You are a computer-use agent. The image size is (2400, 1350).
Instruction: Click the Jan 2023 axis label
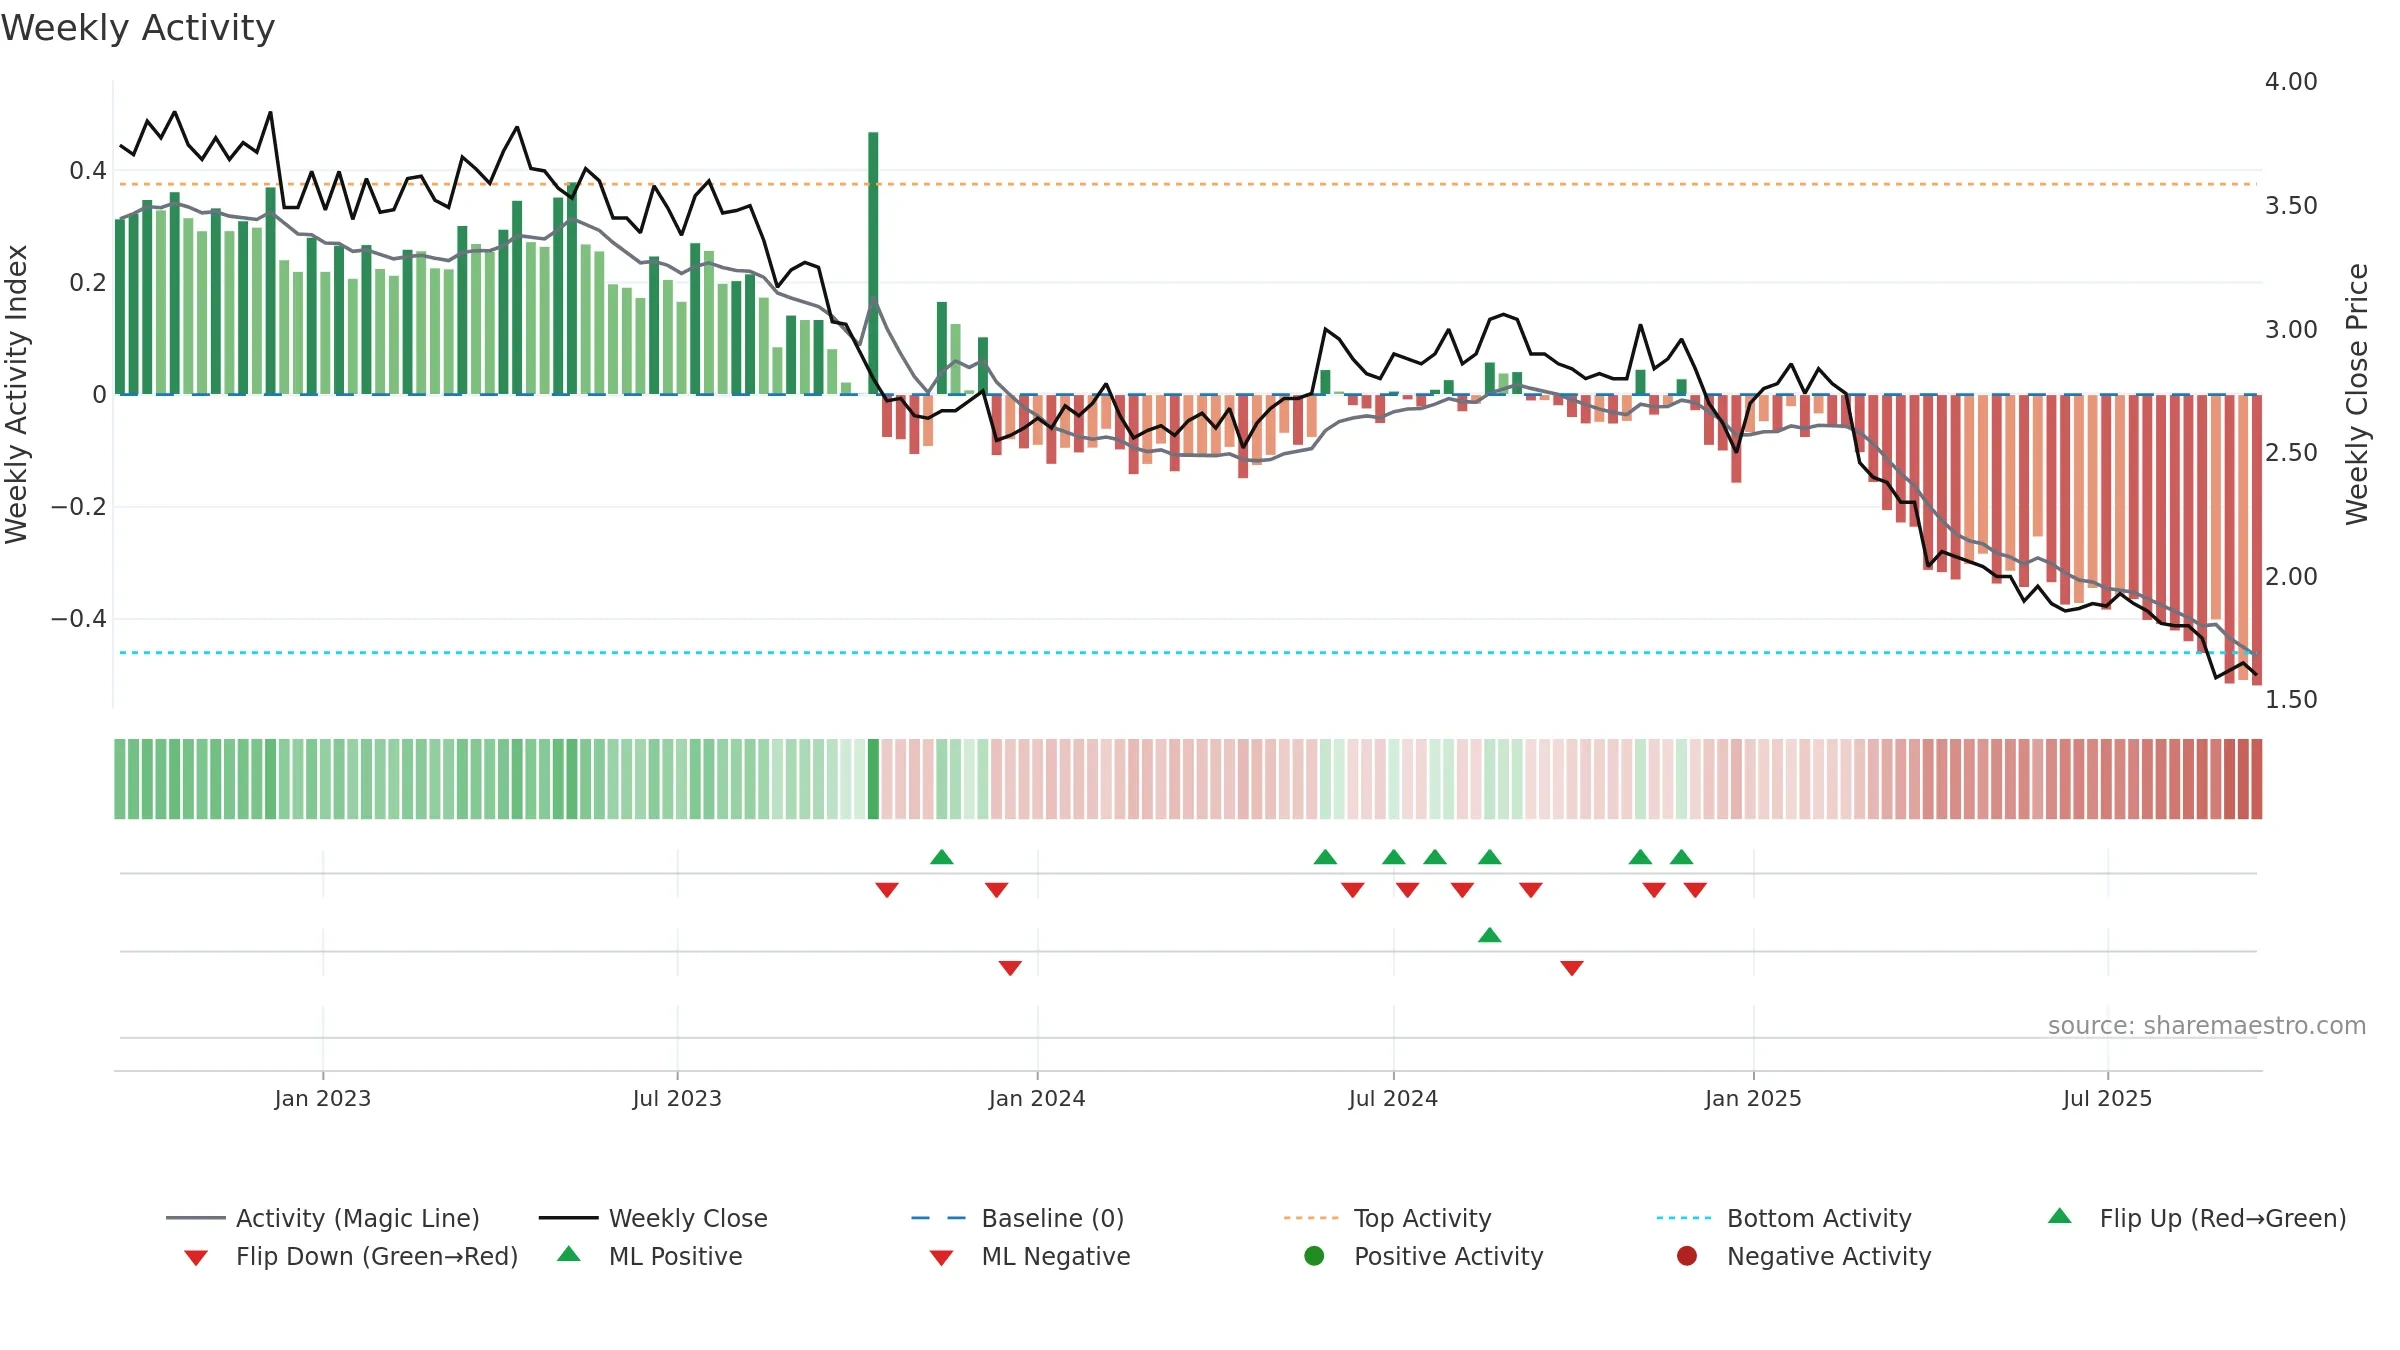[323, 1099]
